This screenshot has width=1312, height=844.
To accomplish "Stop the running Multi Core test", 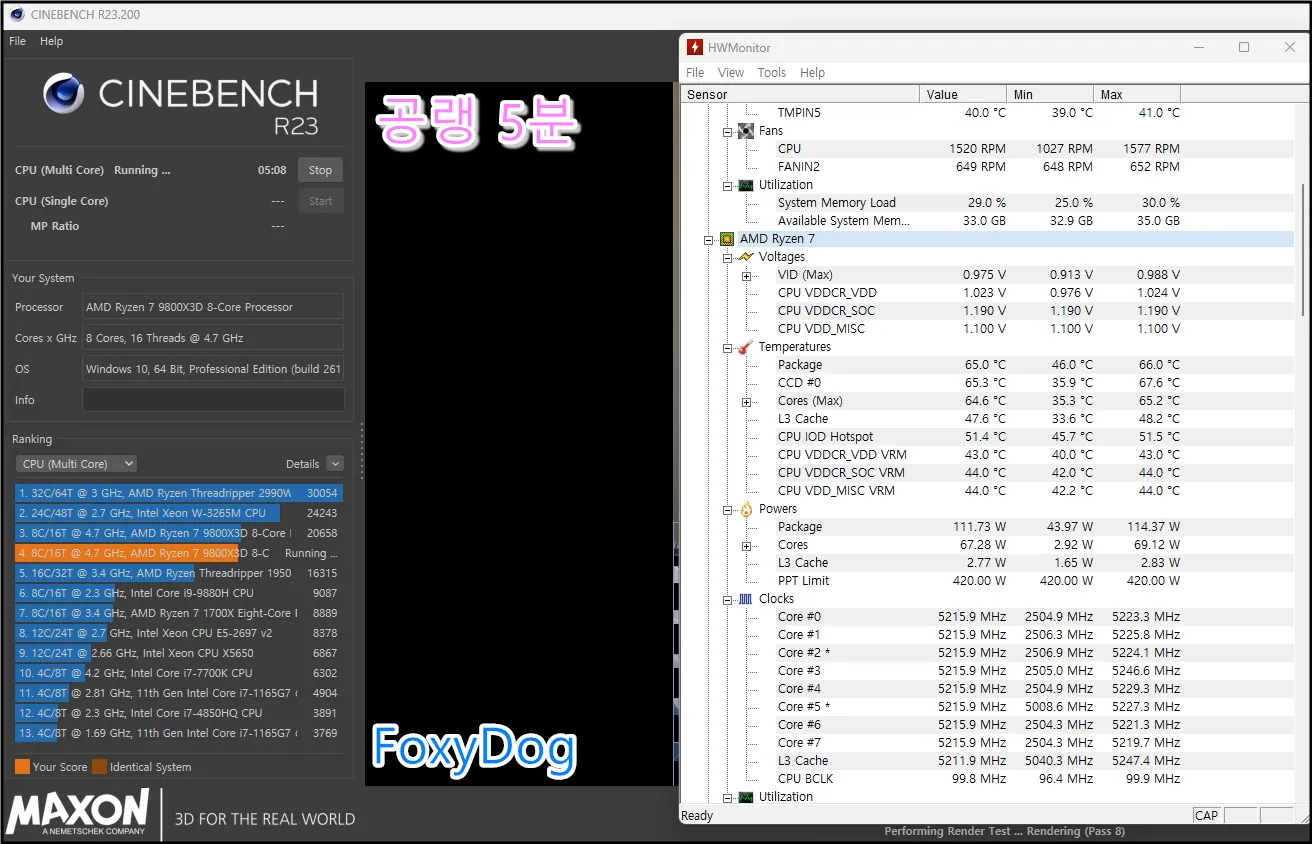I will (320, 170).
